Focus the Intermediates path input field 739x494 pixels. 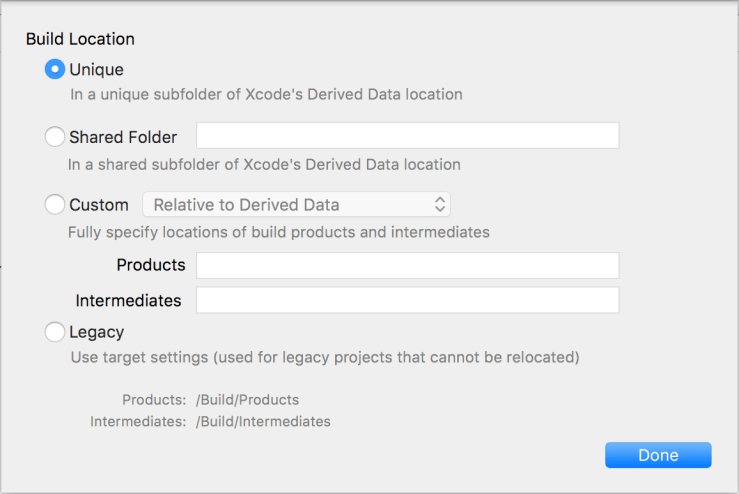(x=407, y=300)
